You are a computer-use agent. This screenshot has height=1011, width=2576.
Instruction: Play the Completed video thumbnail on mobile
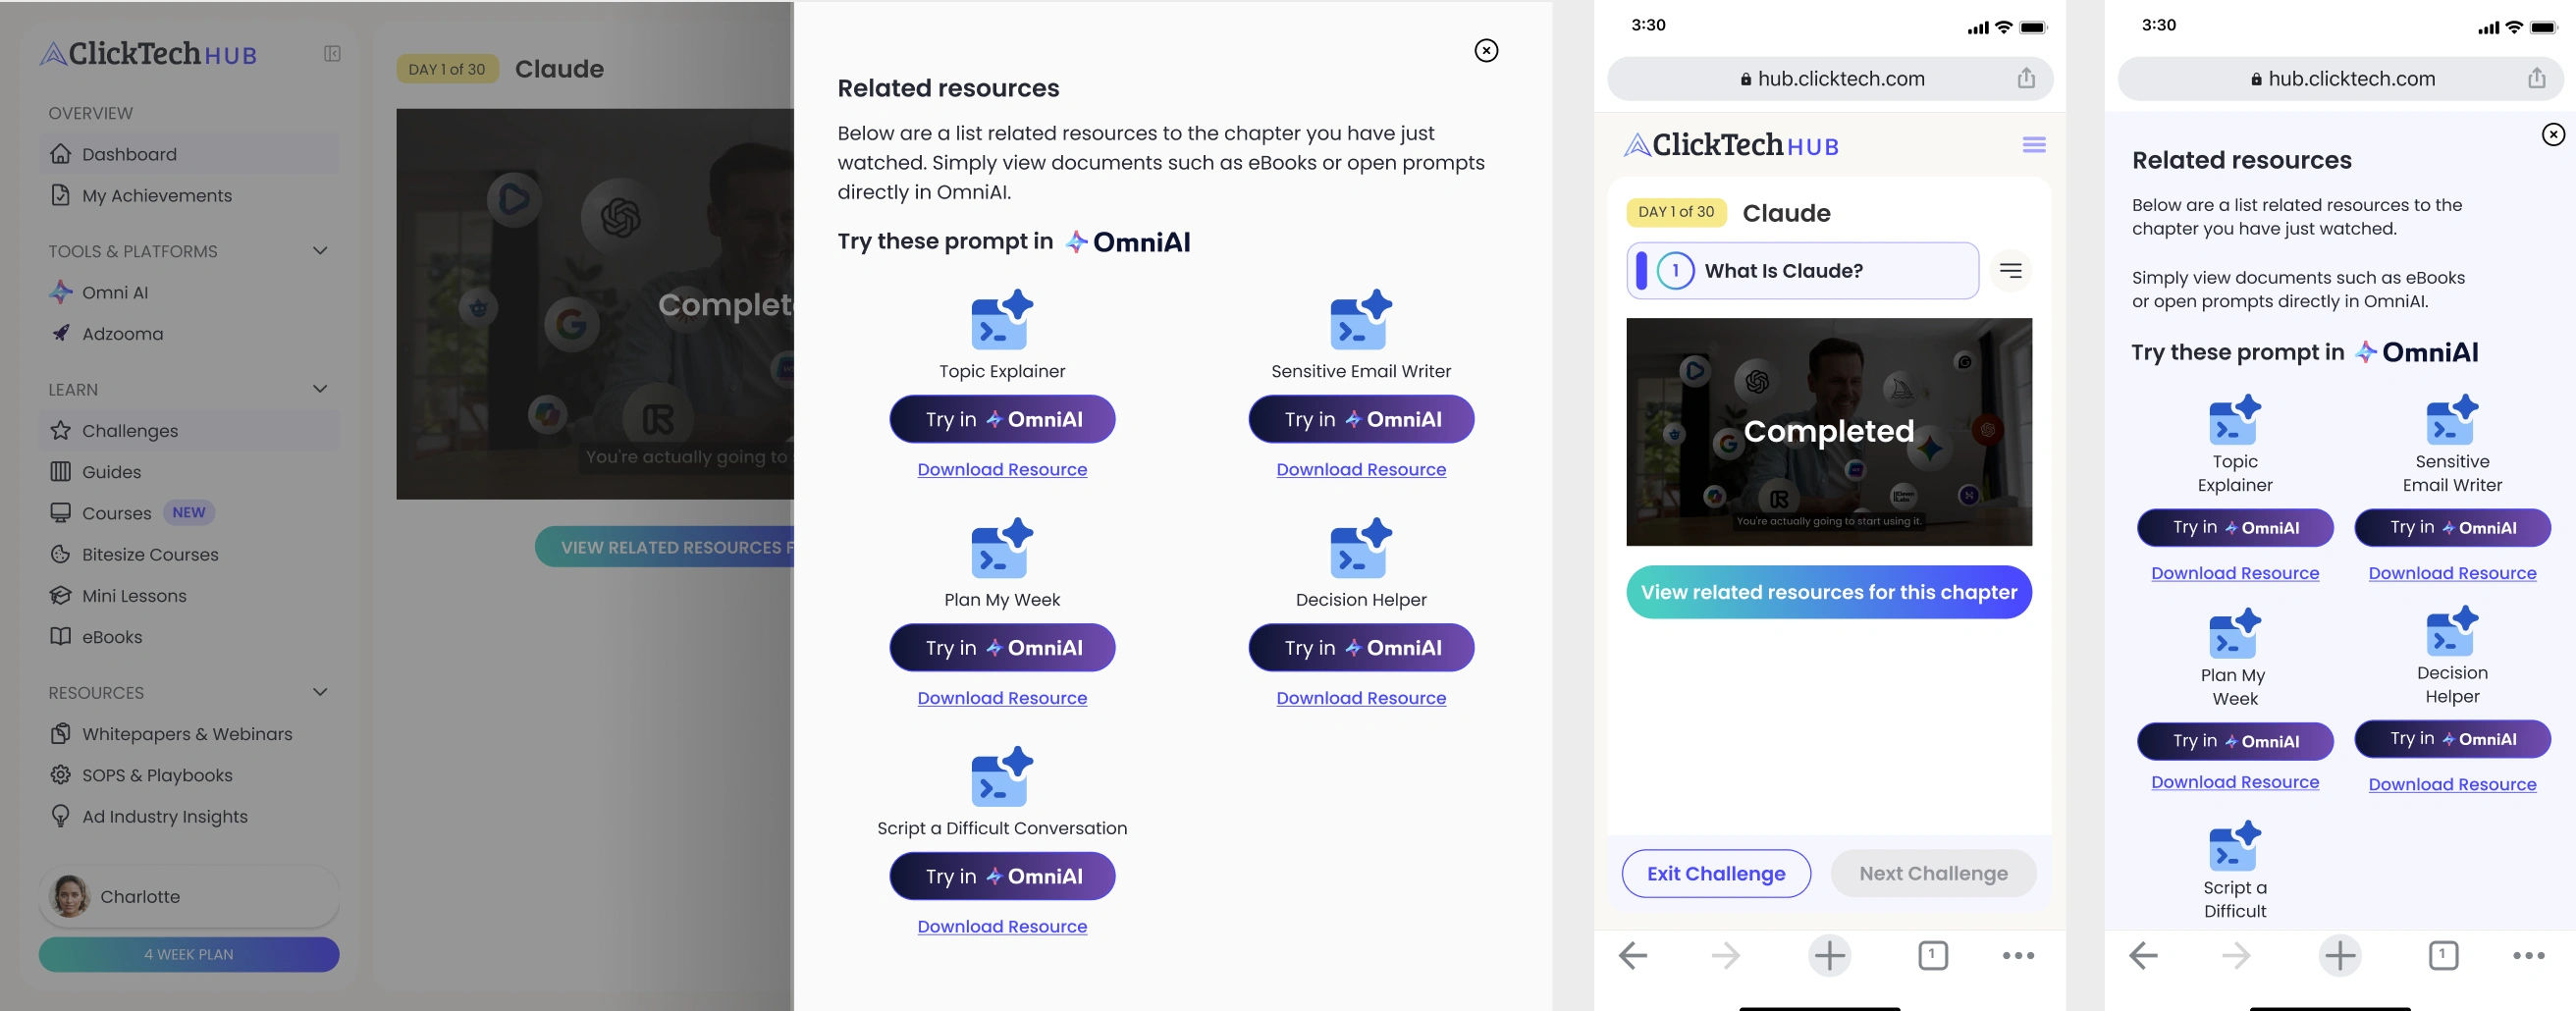[1828, 432]
